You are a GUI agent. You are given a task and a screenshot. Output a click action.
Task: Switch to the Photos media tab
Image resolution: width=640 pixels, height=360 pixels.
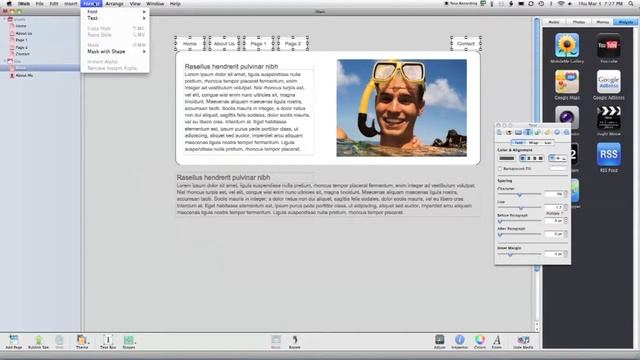(578, 22)
